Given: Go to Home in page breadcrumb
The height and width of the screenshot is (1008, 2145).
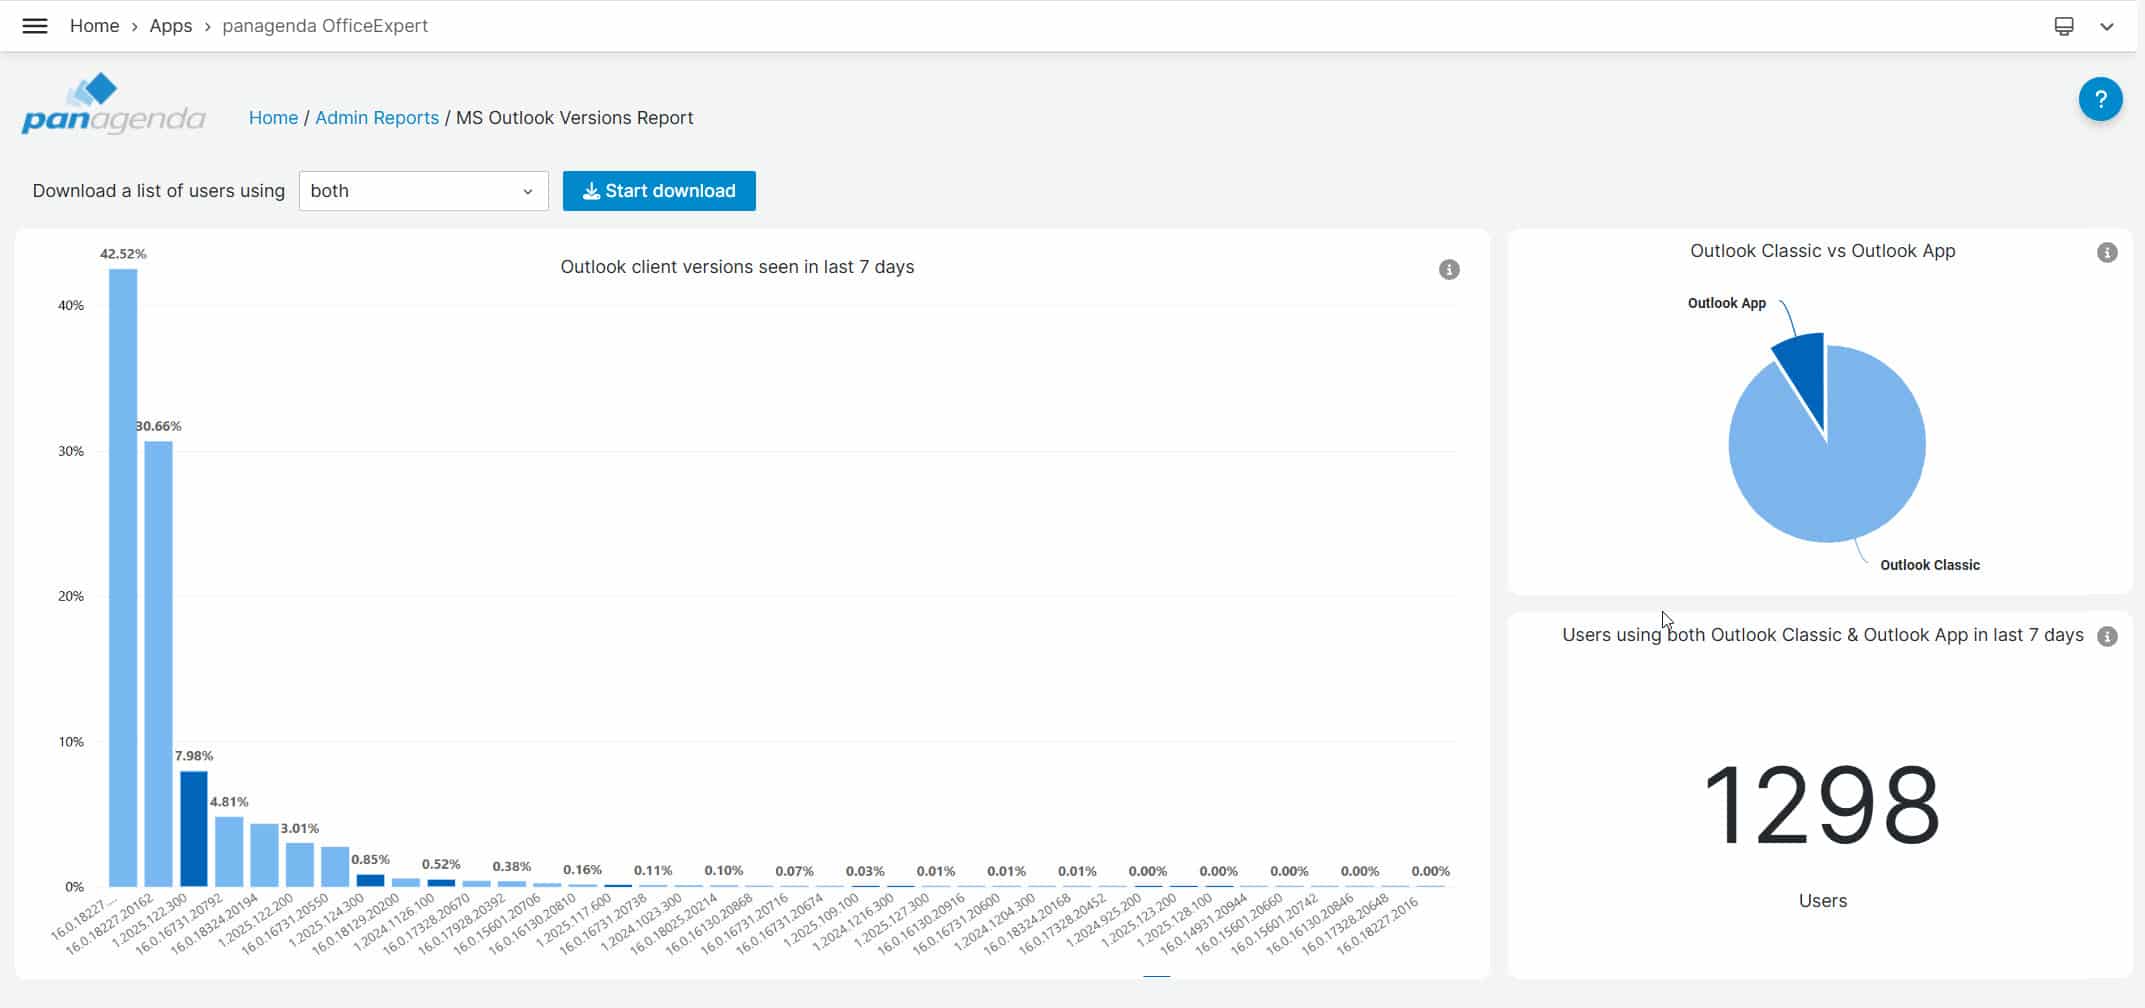Looking at the screenshot, I should (x=273, y=118).
